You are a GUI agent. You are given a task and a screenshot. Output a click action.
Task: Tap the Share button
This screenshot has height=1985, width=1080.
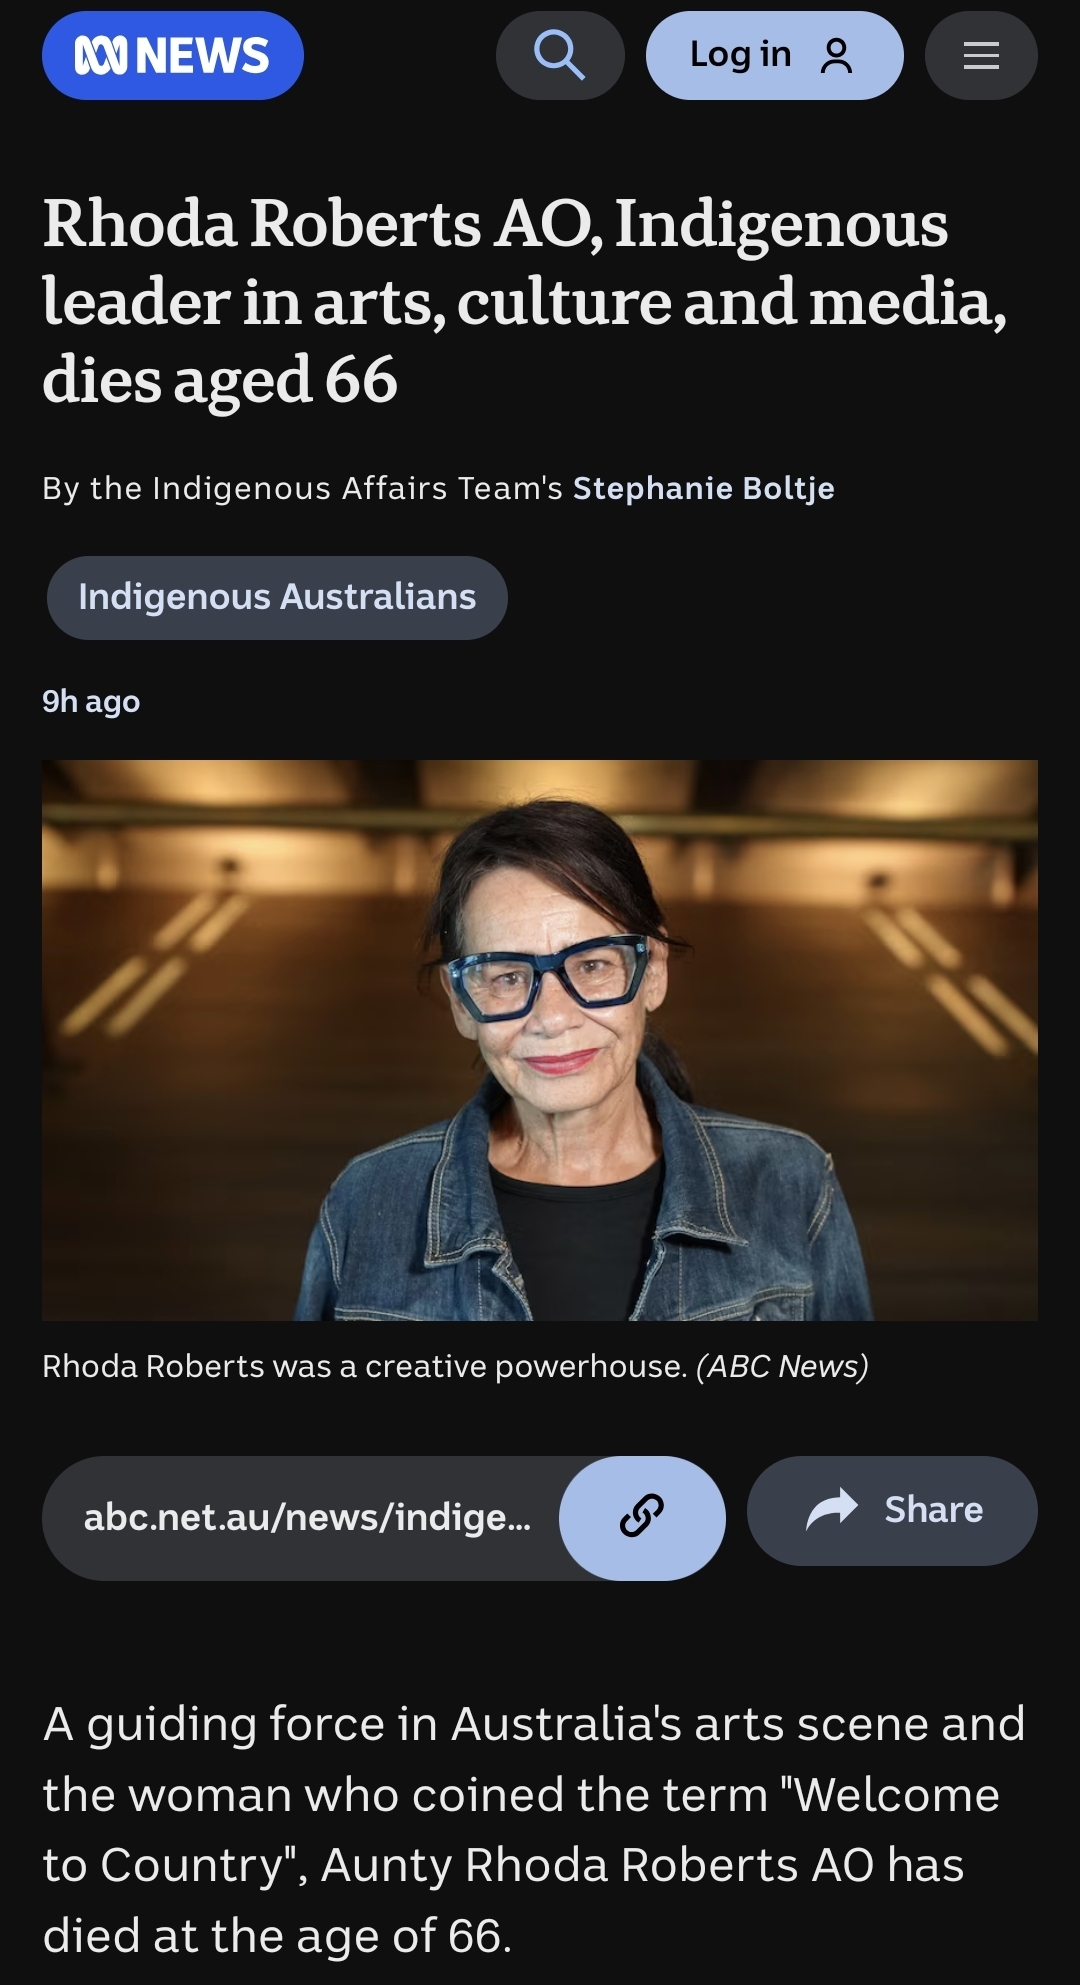[x=892, y=1510]
